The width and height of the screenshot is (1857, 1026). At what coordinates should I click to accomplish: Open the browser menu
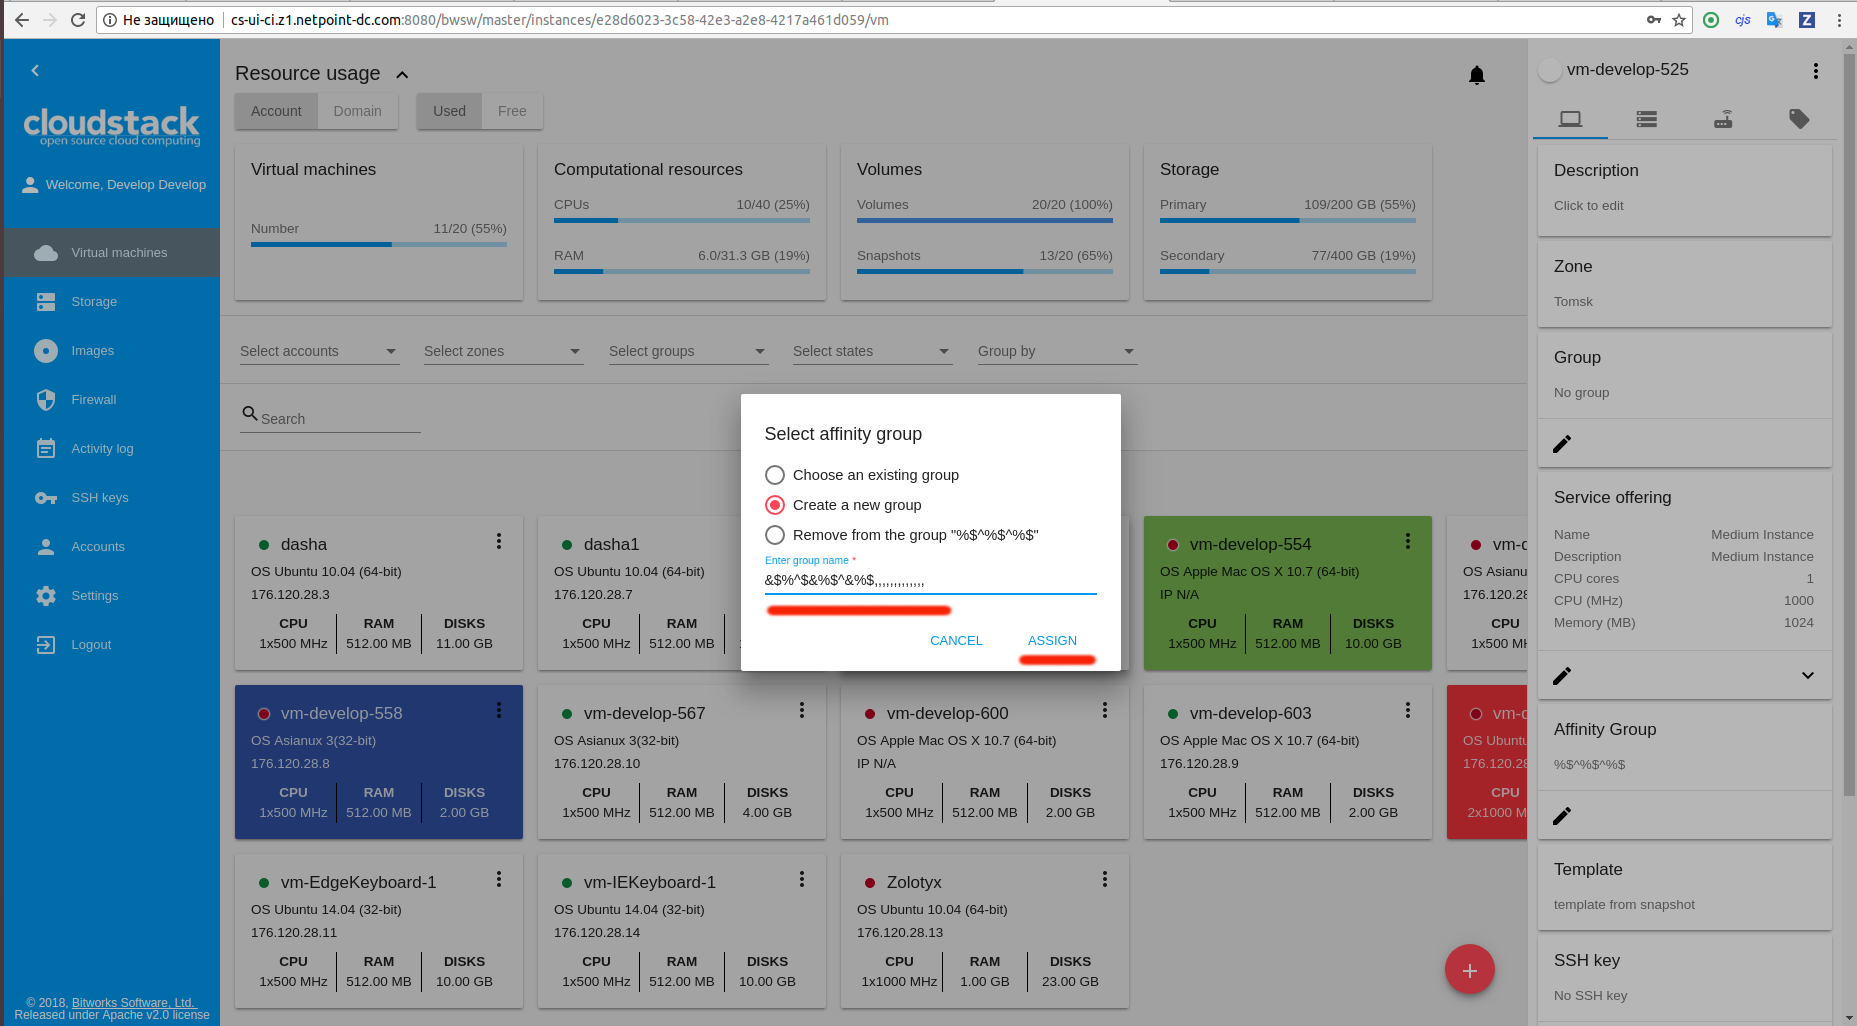1838,20
